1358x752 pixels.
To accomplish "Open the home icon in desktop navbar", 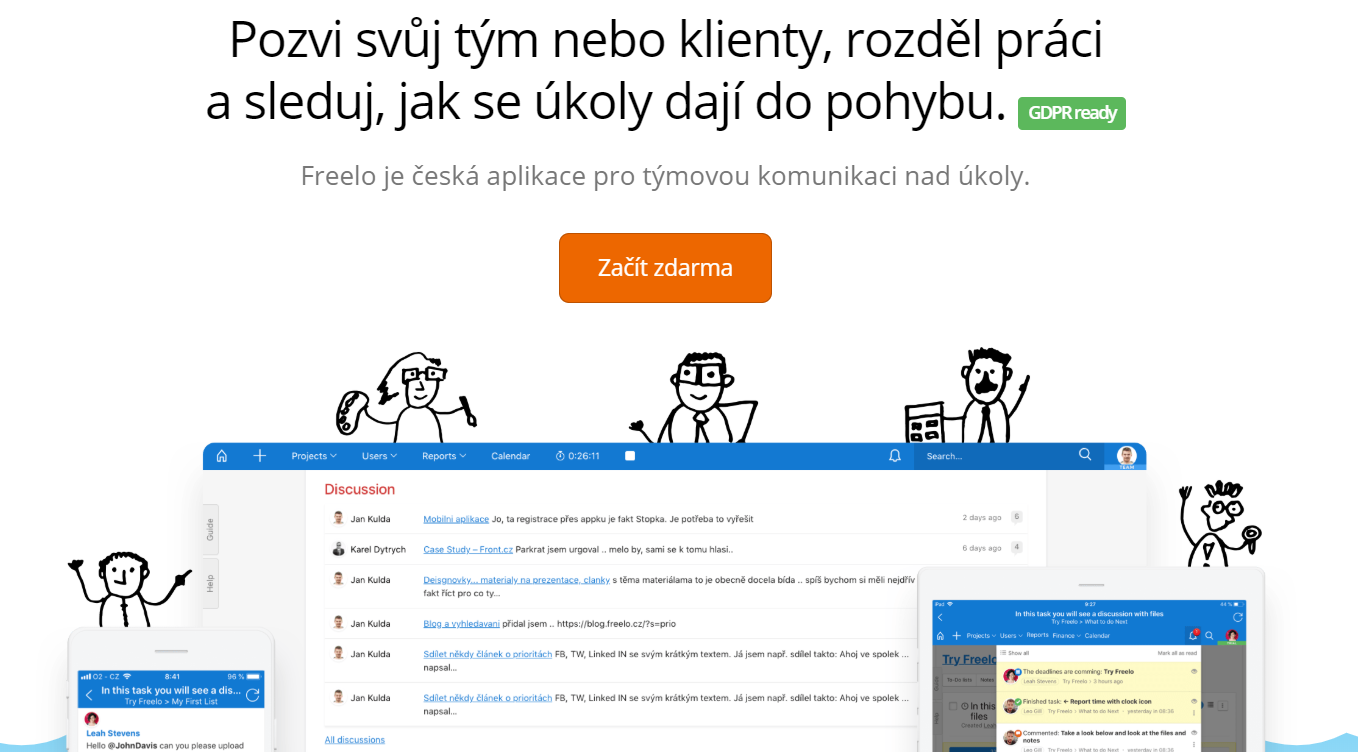I will (x=222, y=456).
